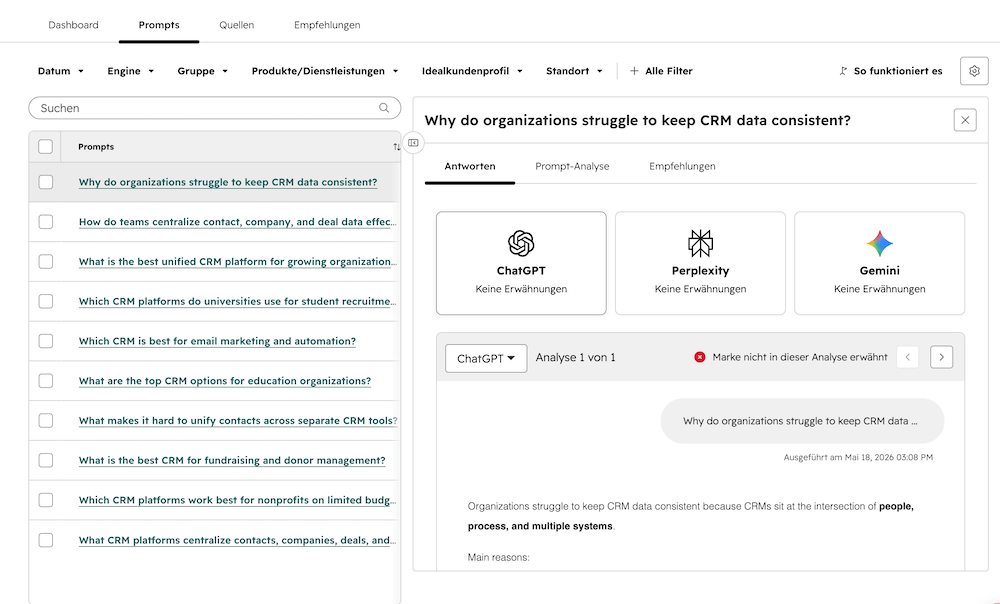The height and width of the screenshot is (604, 1000).
Task: Click the settings gear icon
Action: coord(974,71)
